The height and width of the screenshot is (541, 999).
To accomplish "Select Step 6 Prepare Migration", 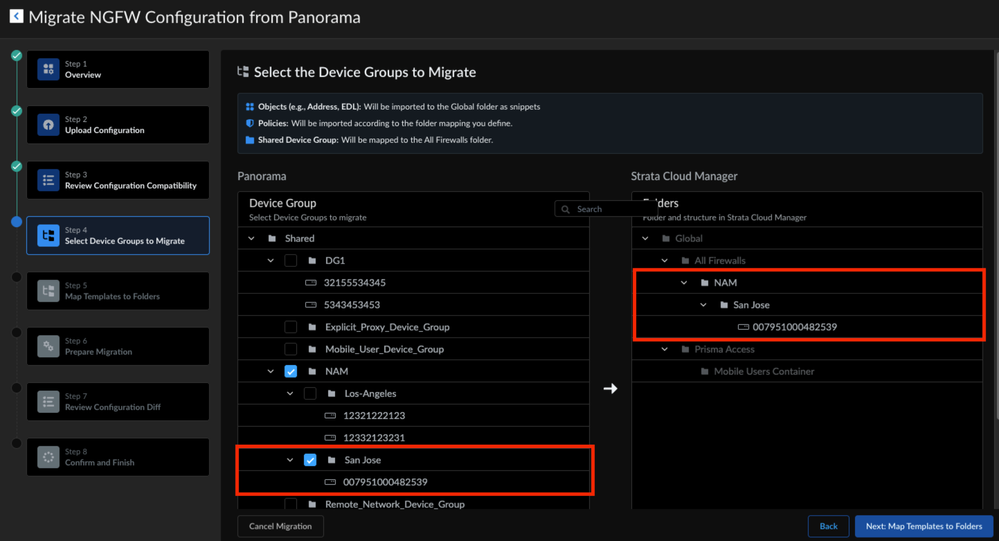I will 118,347.
